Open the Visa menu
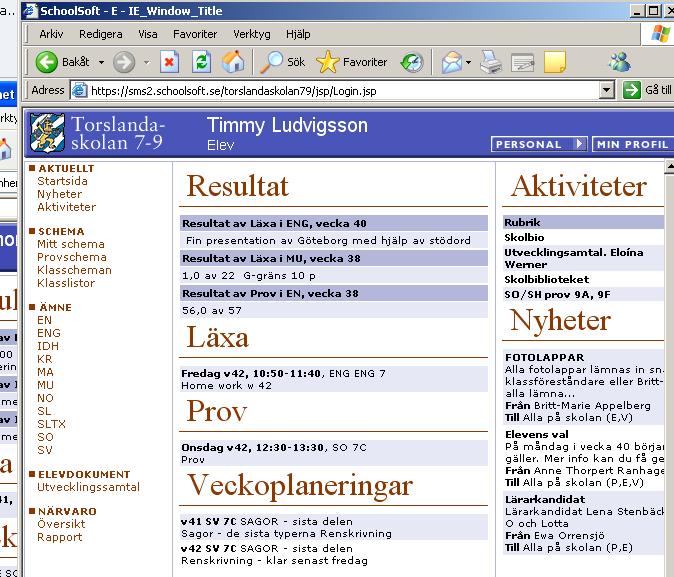Viewport: 674px width, 577px height. tap(147, 34)
